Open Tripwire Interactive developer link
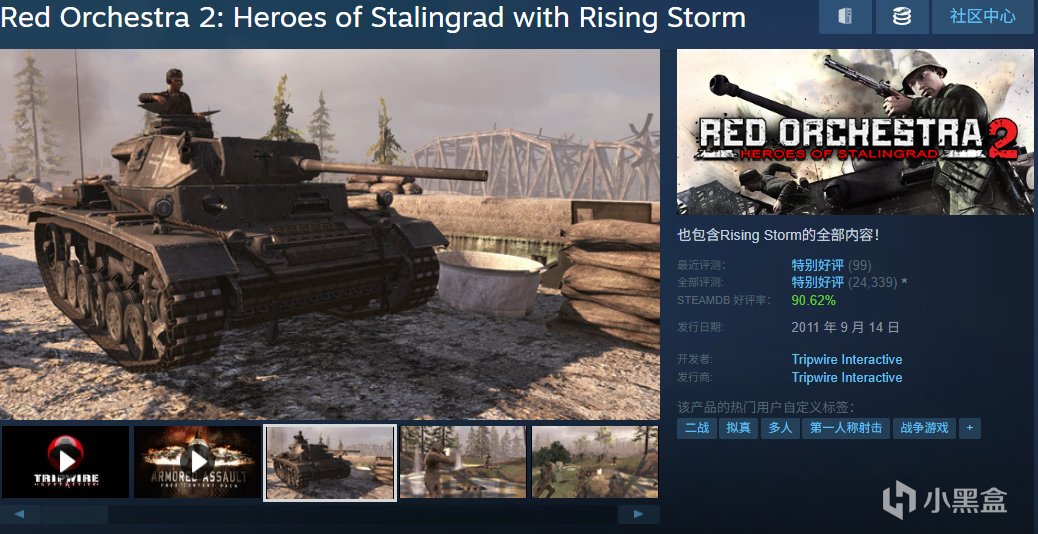Screen dimensions: 1038x534 coord(847,359)
